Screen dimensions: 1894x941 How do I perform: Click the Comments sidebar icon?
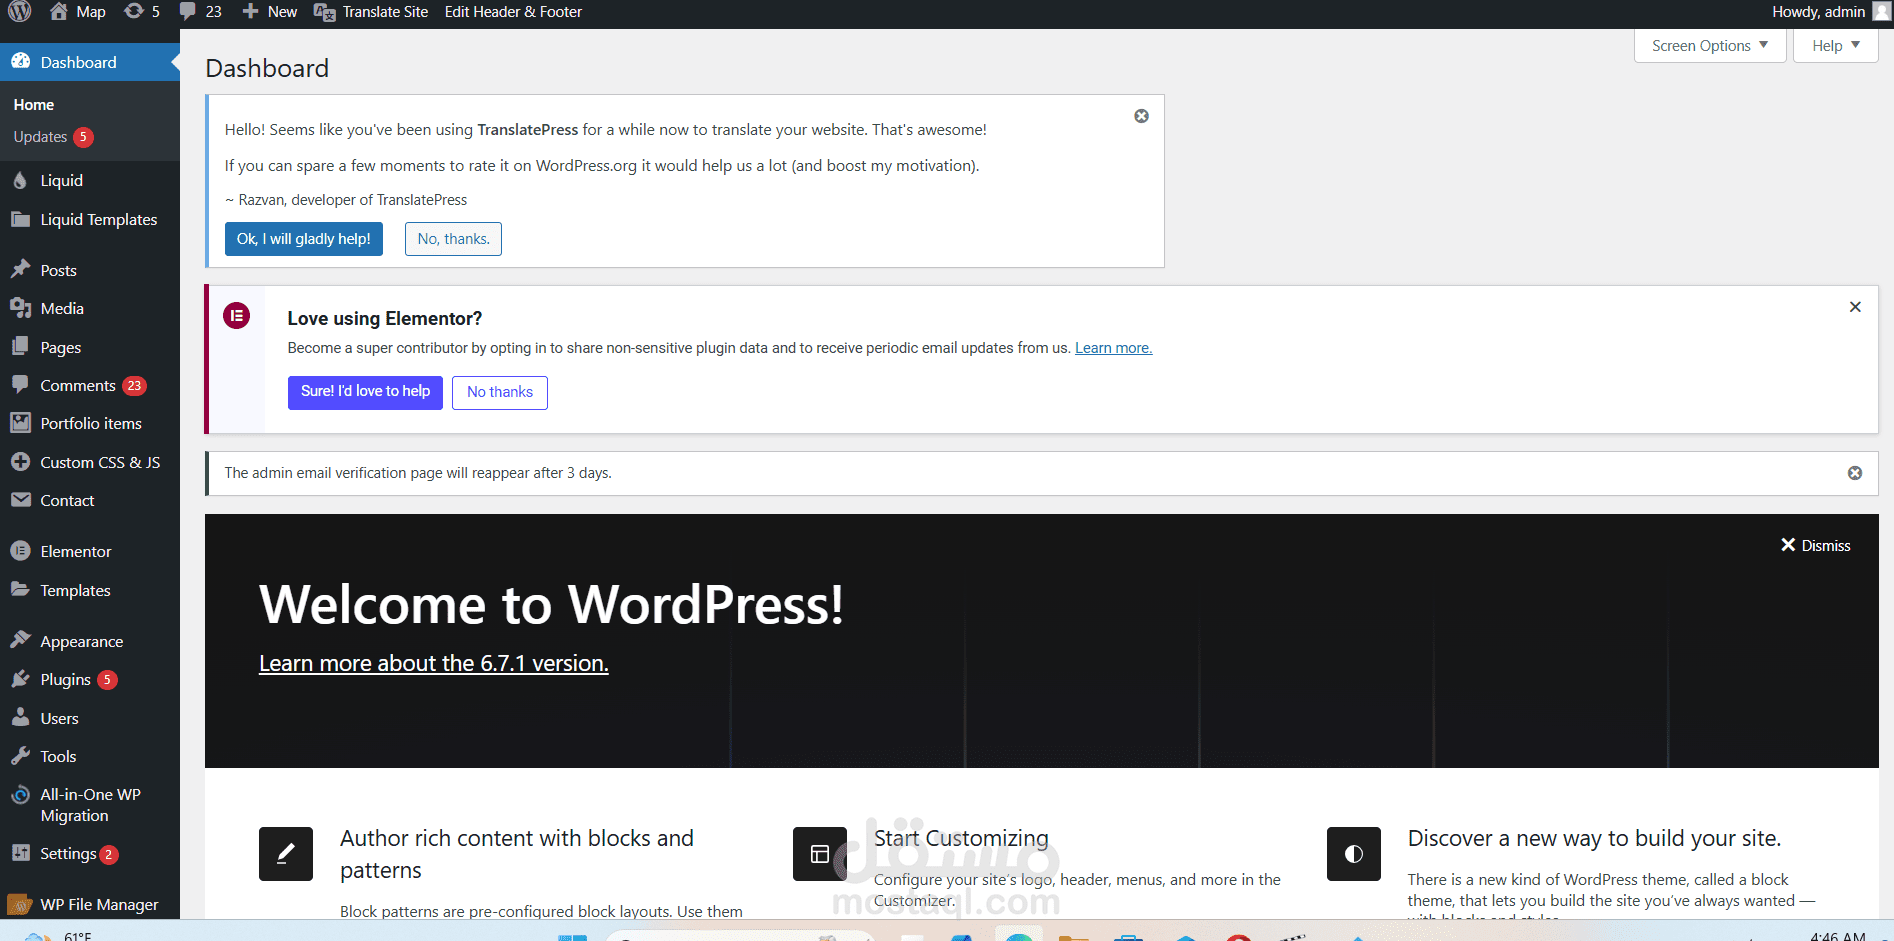pyautogui.click(x=20, y=385)
